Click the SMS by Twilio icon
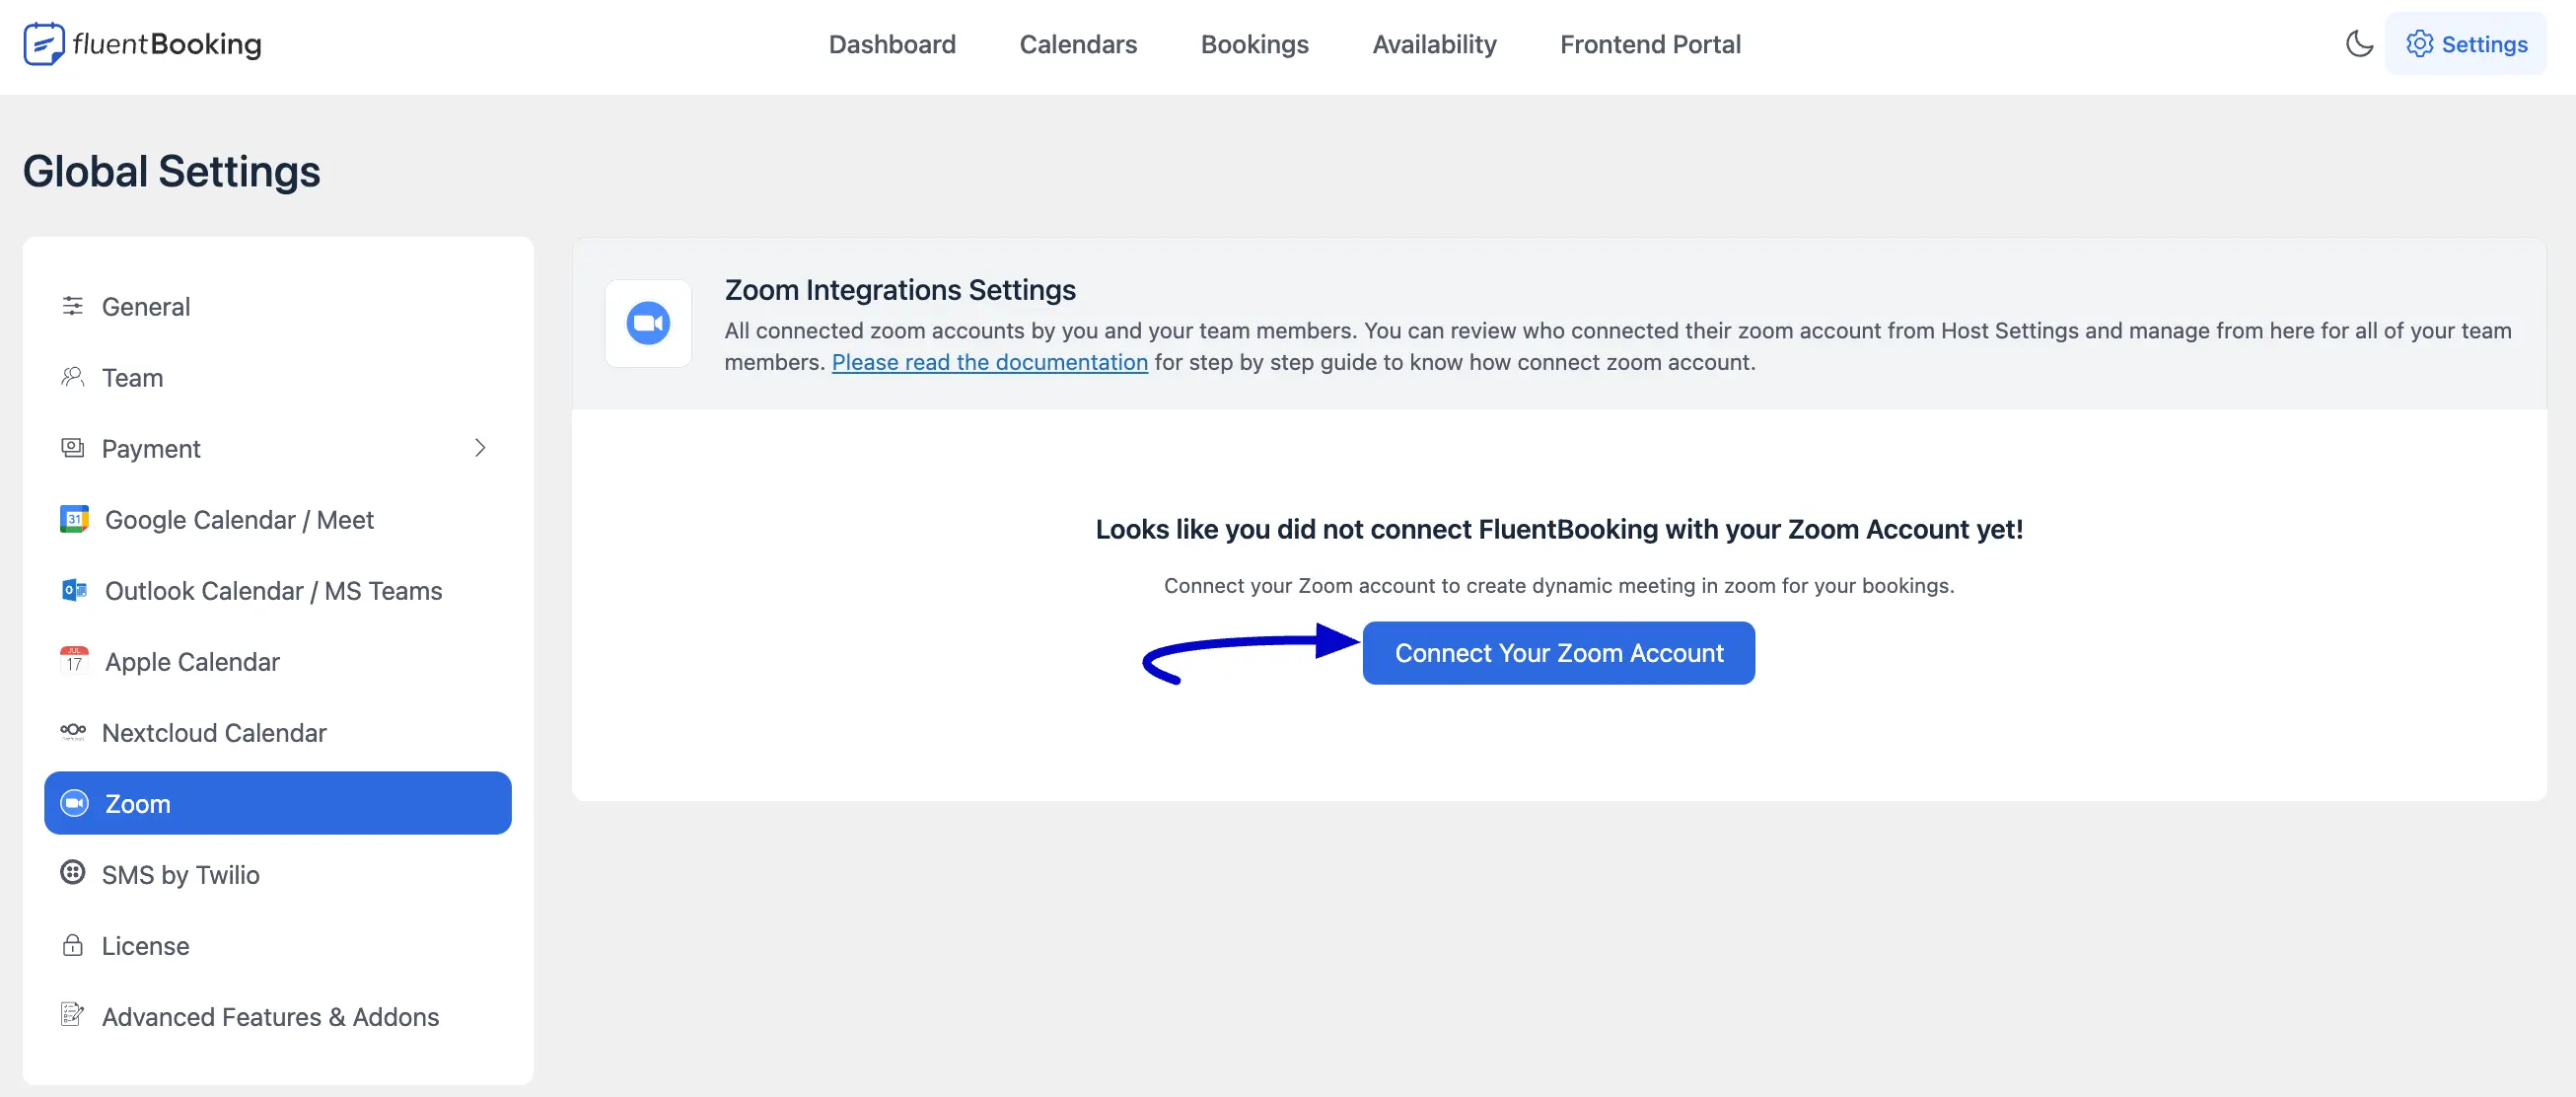This screenshot has width=2576, height=1097. click(x=72, y=873)
